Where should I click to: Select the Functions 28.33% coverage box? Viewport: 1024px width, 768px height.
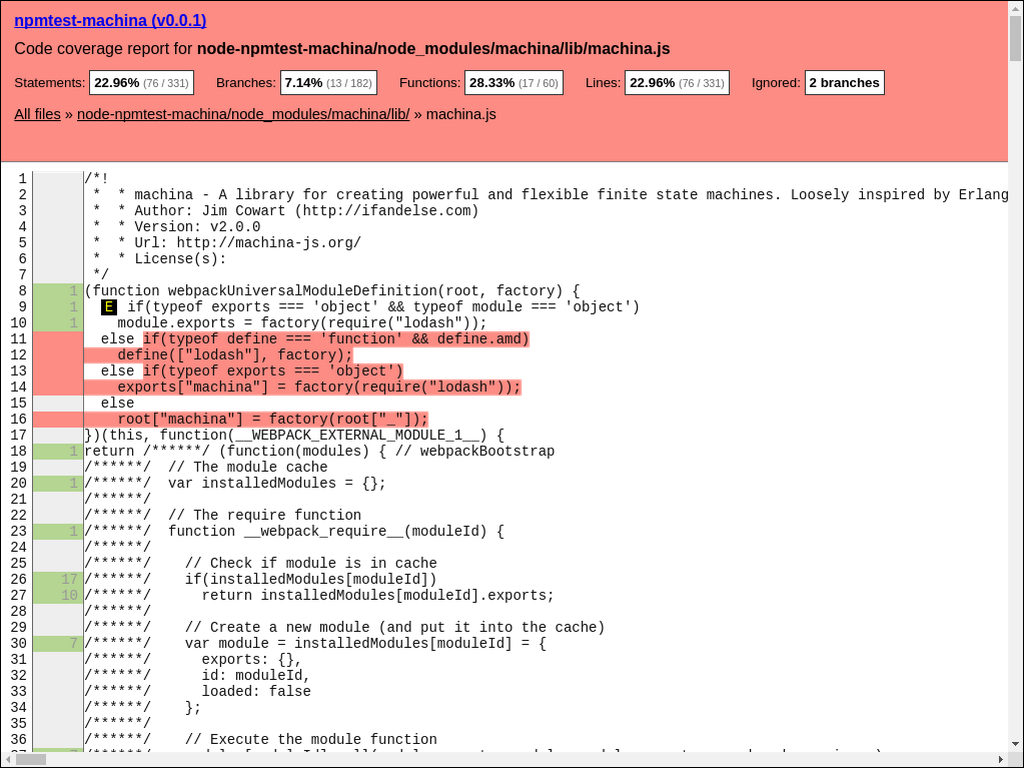[514, 83]
